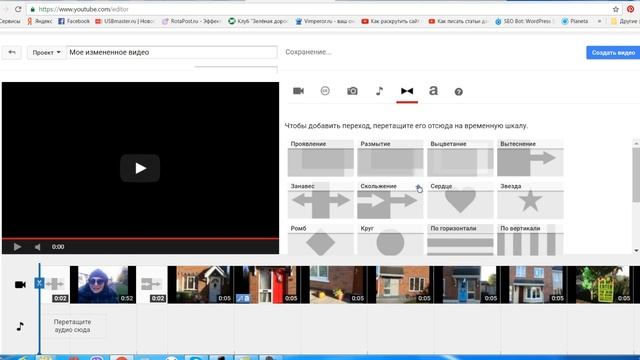The height and width of the screenshot is (360, 640).
Task: Open the Creative Commons videos tab
Action: 325,91
